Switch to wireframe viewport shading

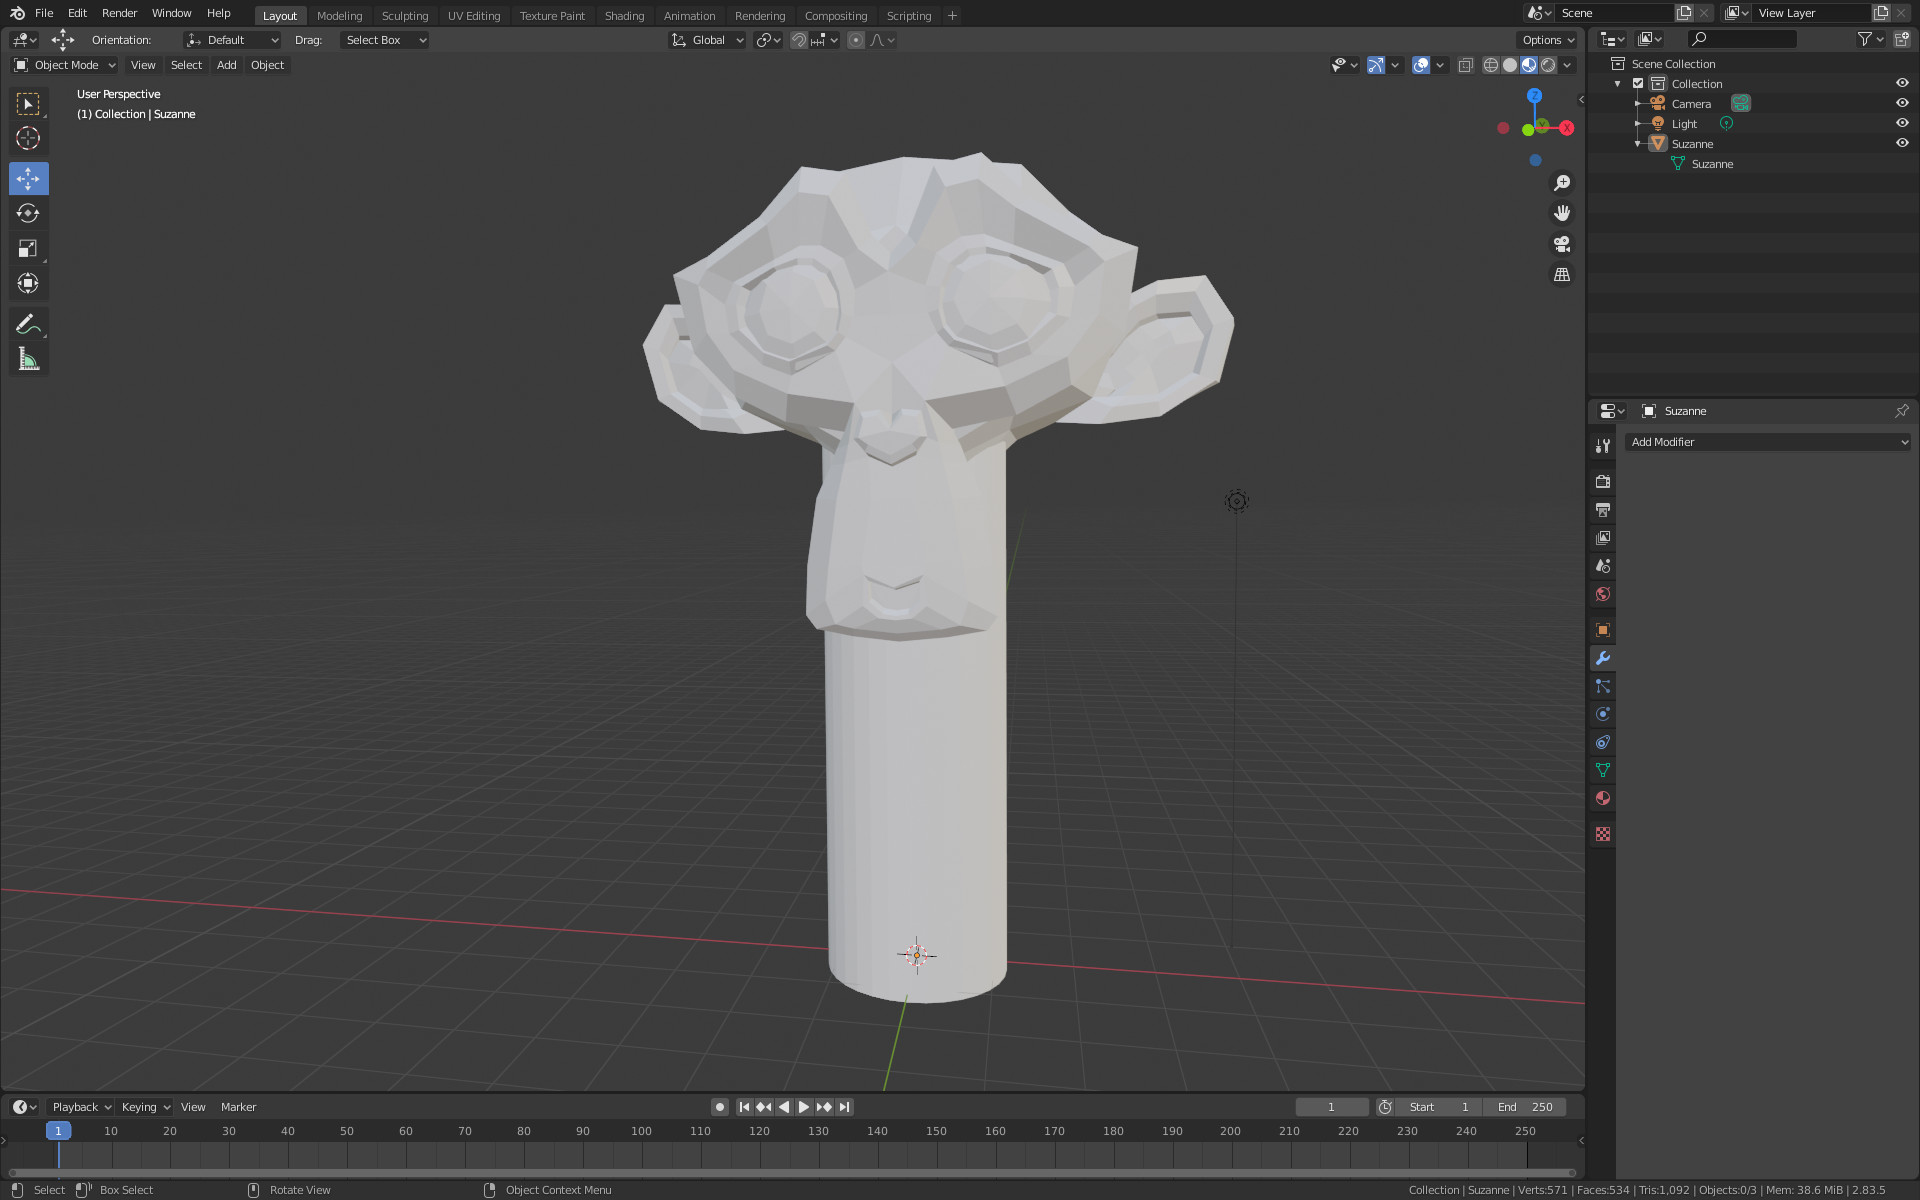click(1491, 65)
